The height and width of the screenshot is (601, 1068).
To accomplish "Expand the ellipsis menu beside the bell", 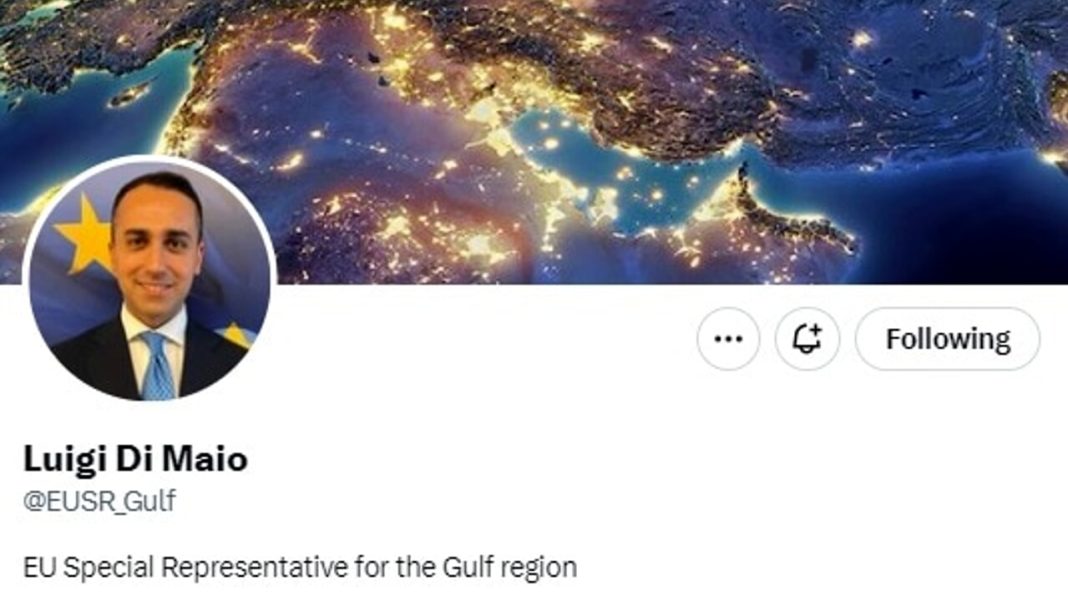I will pyautogui.click(x=728, y=339).
